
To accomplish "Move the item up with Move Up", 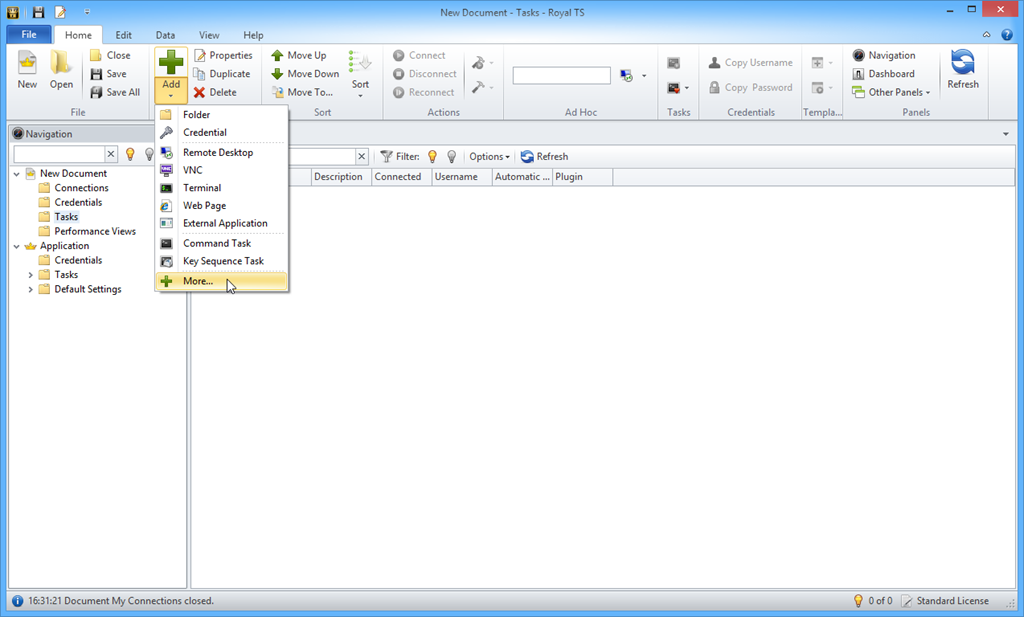I will click(x=298, y=55).
